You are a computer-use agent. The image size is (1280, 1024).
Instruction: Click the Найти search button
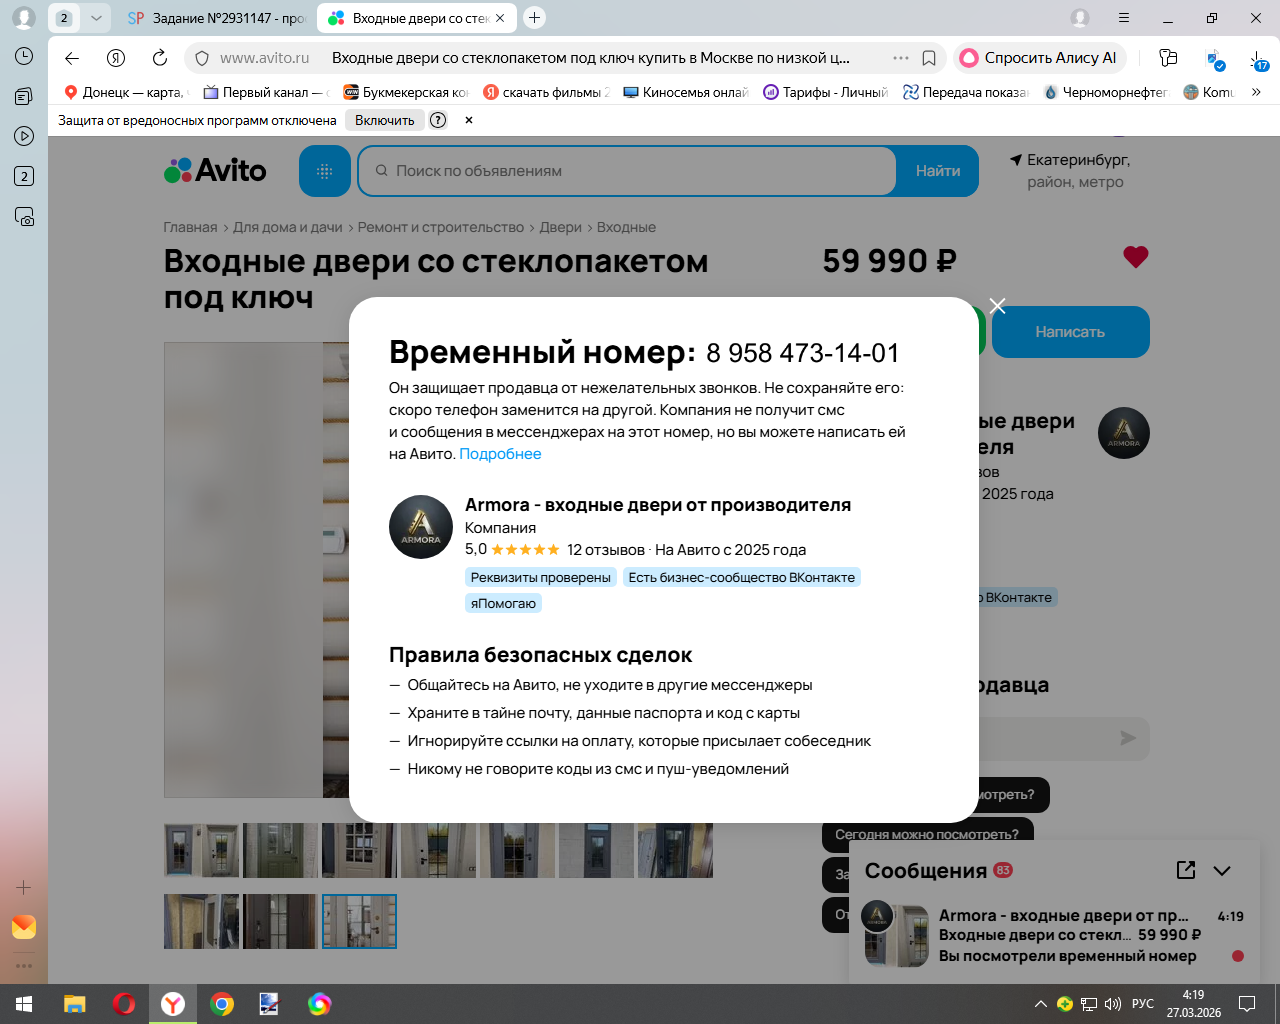[938, 171]
